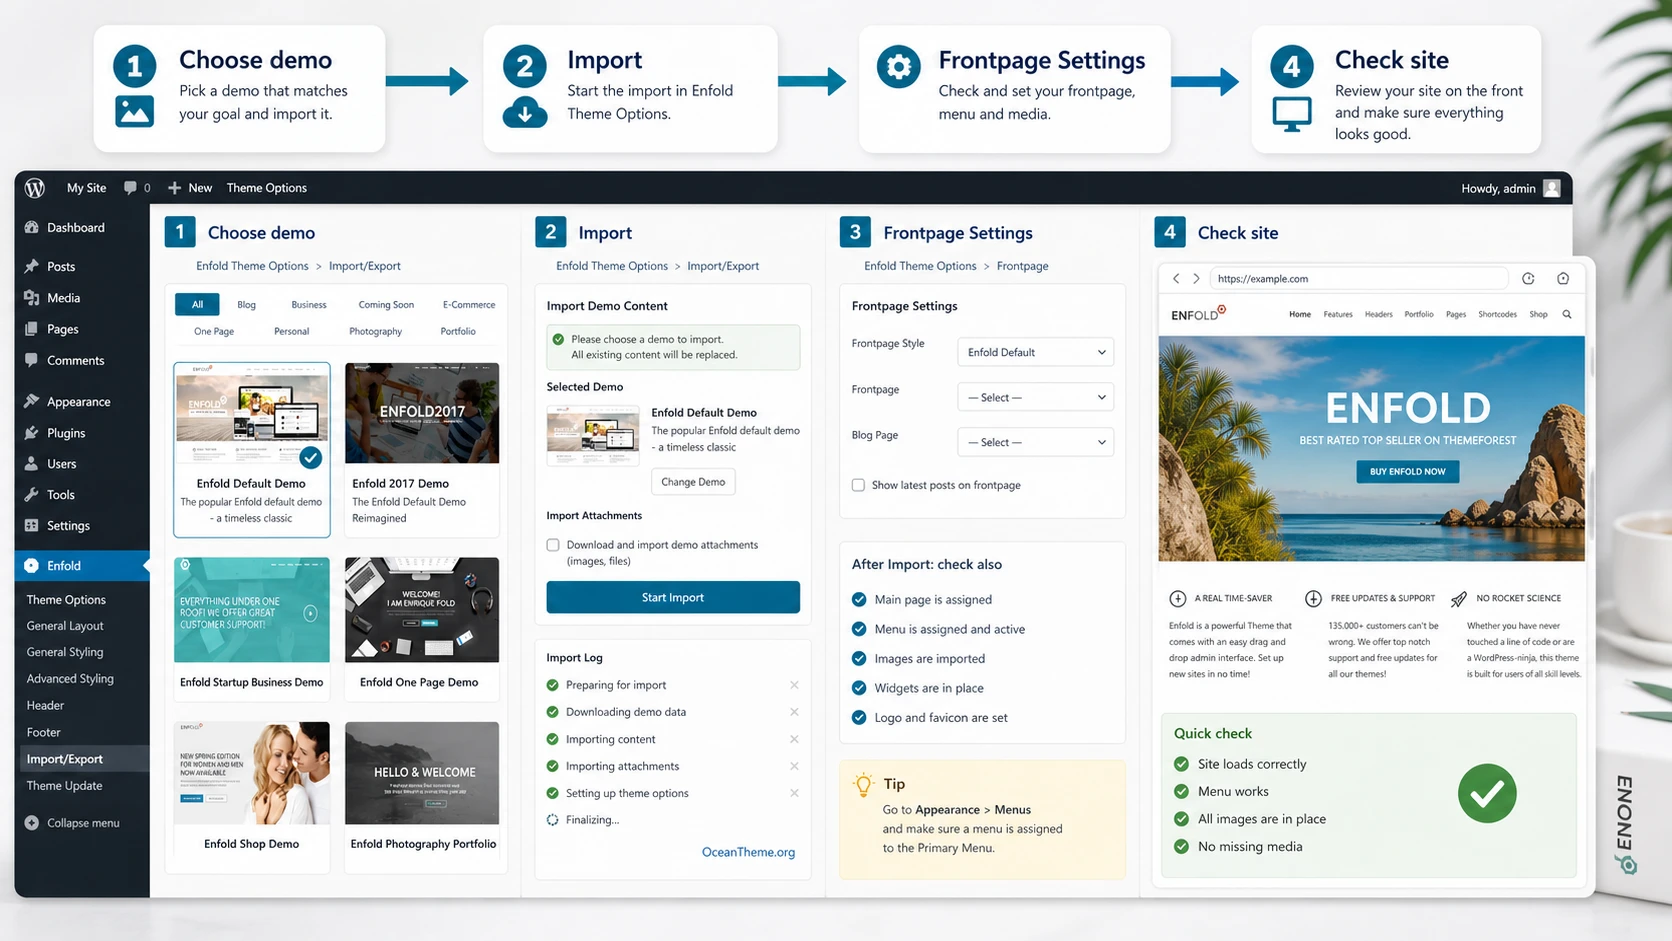Click the Collapse menu arrow icon
Screen dimensions: 1672x941
coord(32,823)
